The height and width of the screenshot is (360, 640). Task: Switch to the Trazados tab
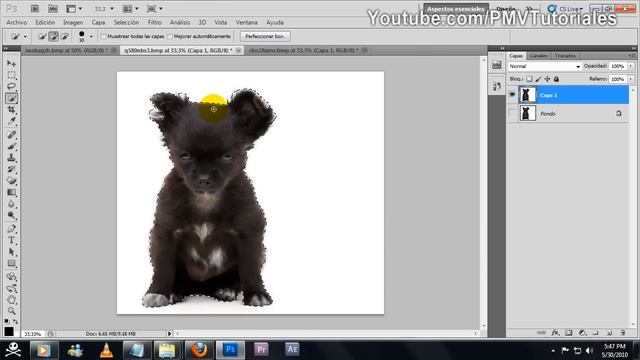[565, 56]
